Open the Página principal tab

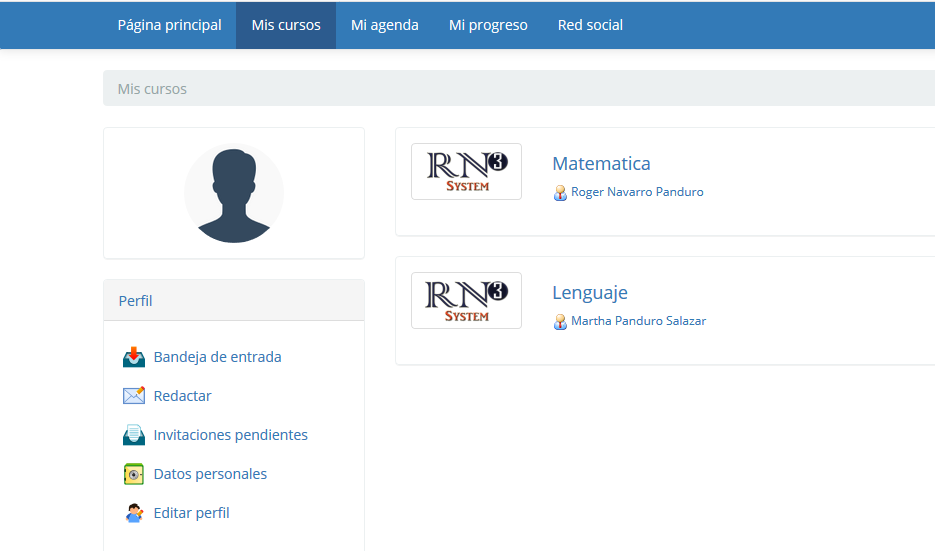pos(169,25)
